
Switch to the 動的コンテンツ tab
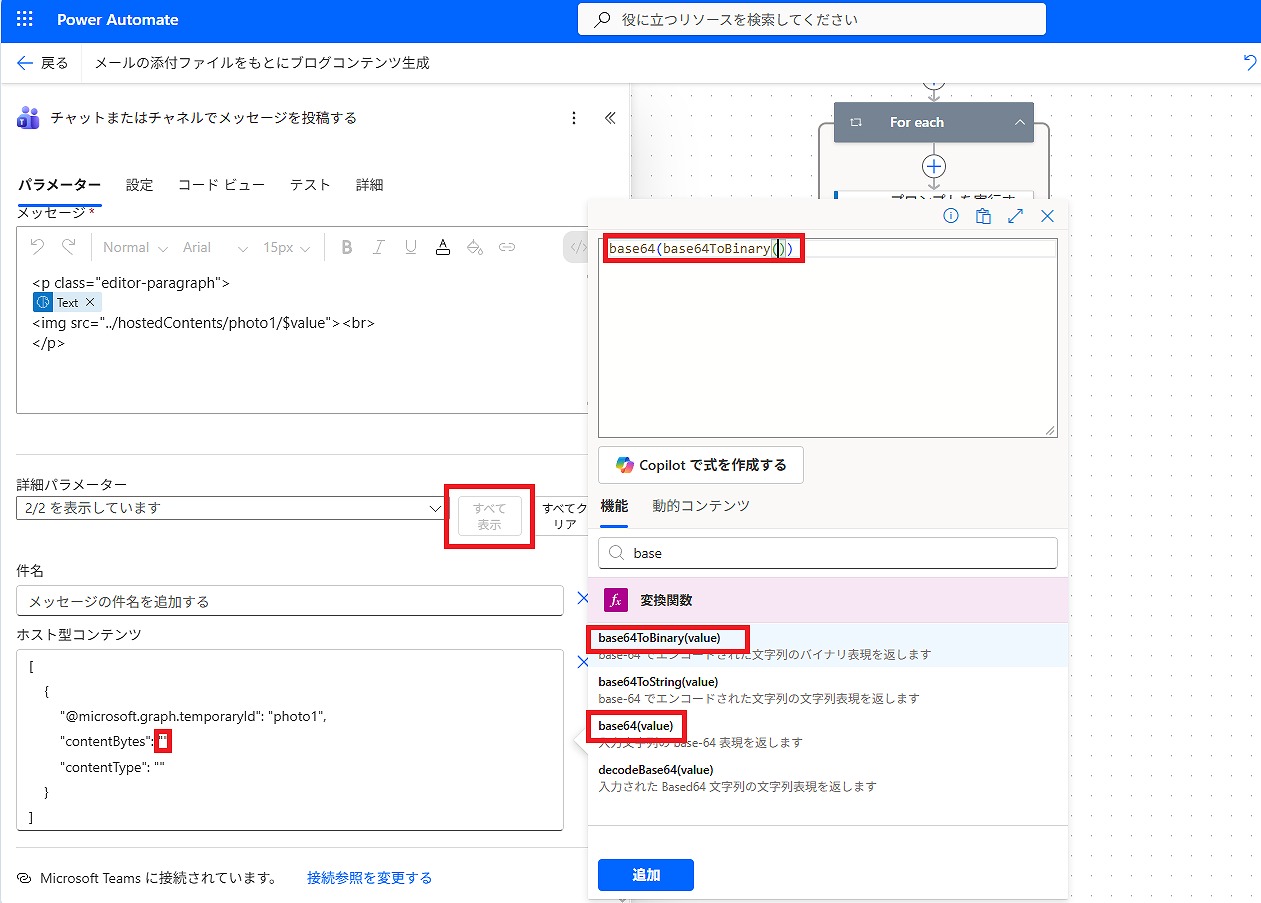(700, 506)
